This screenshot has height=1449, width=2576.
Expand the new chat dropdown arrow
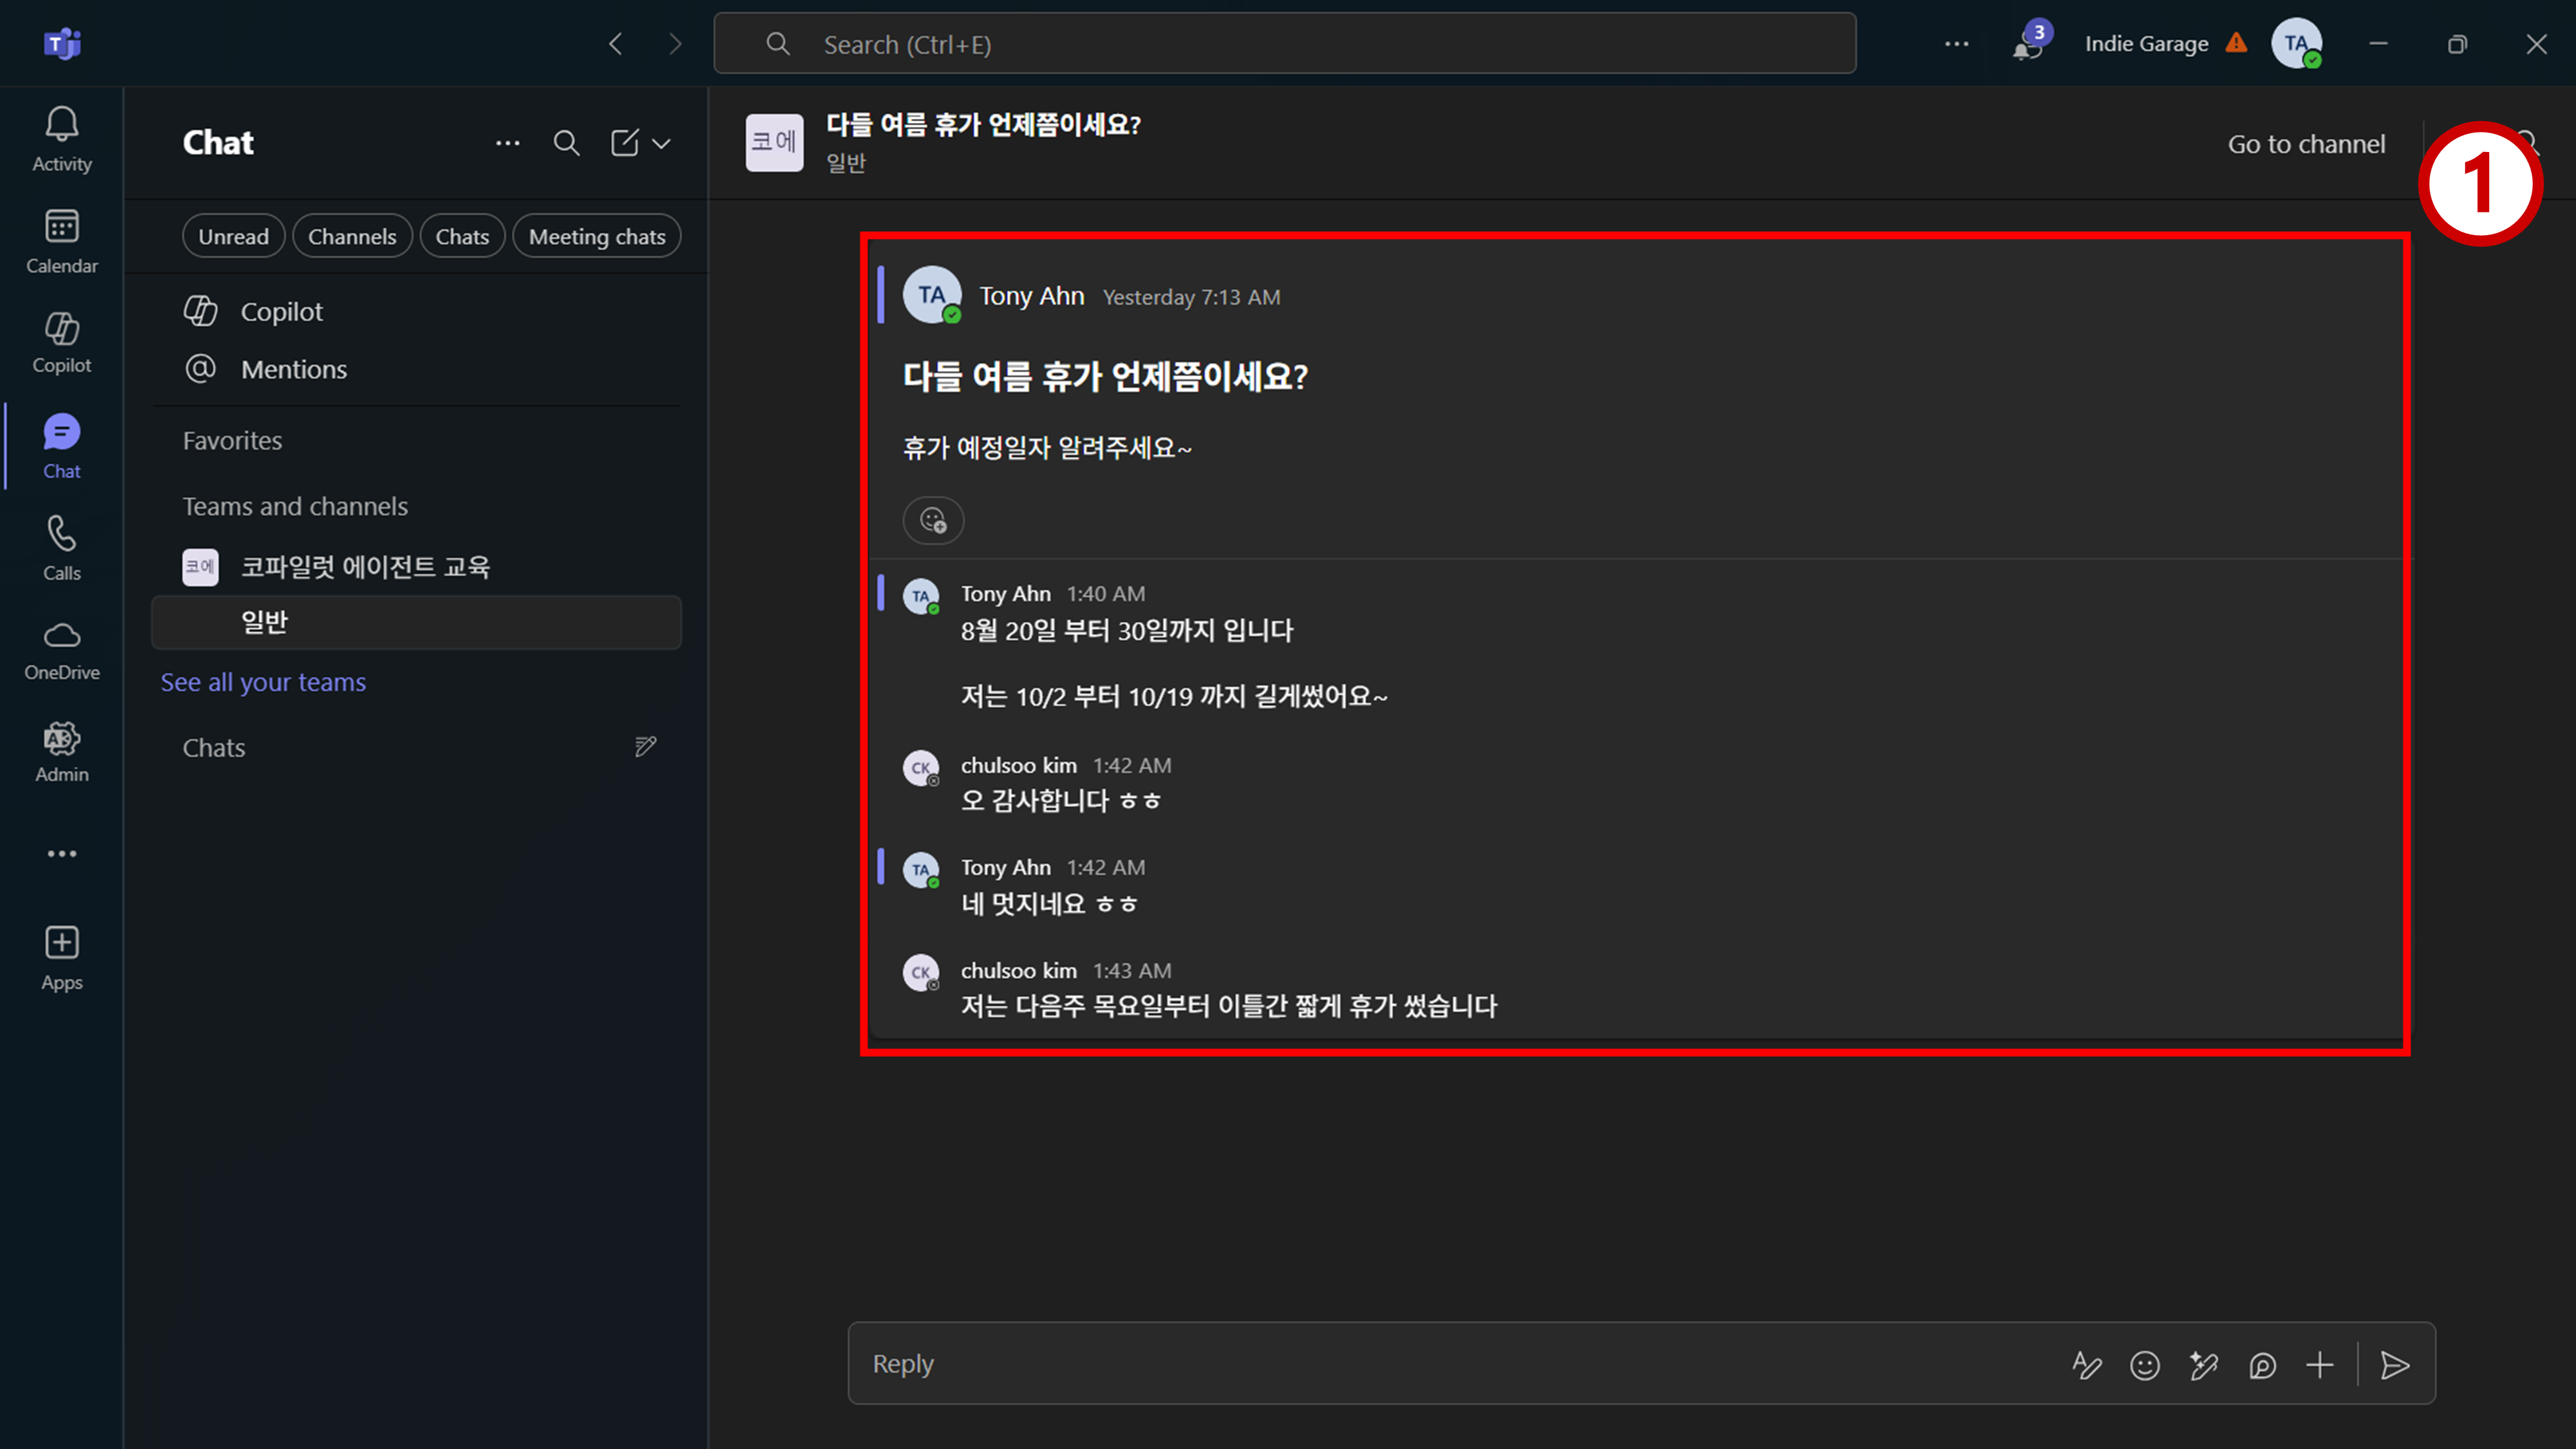[x=661, y=143]
